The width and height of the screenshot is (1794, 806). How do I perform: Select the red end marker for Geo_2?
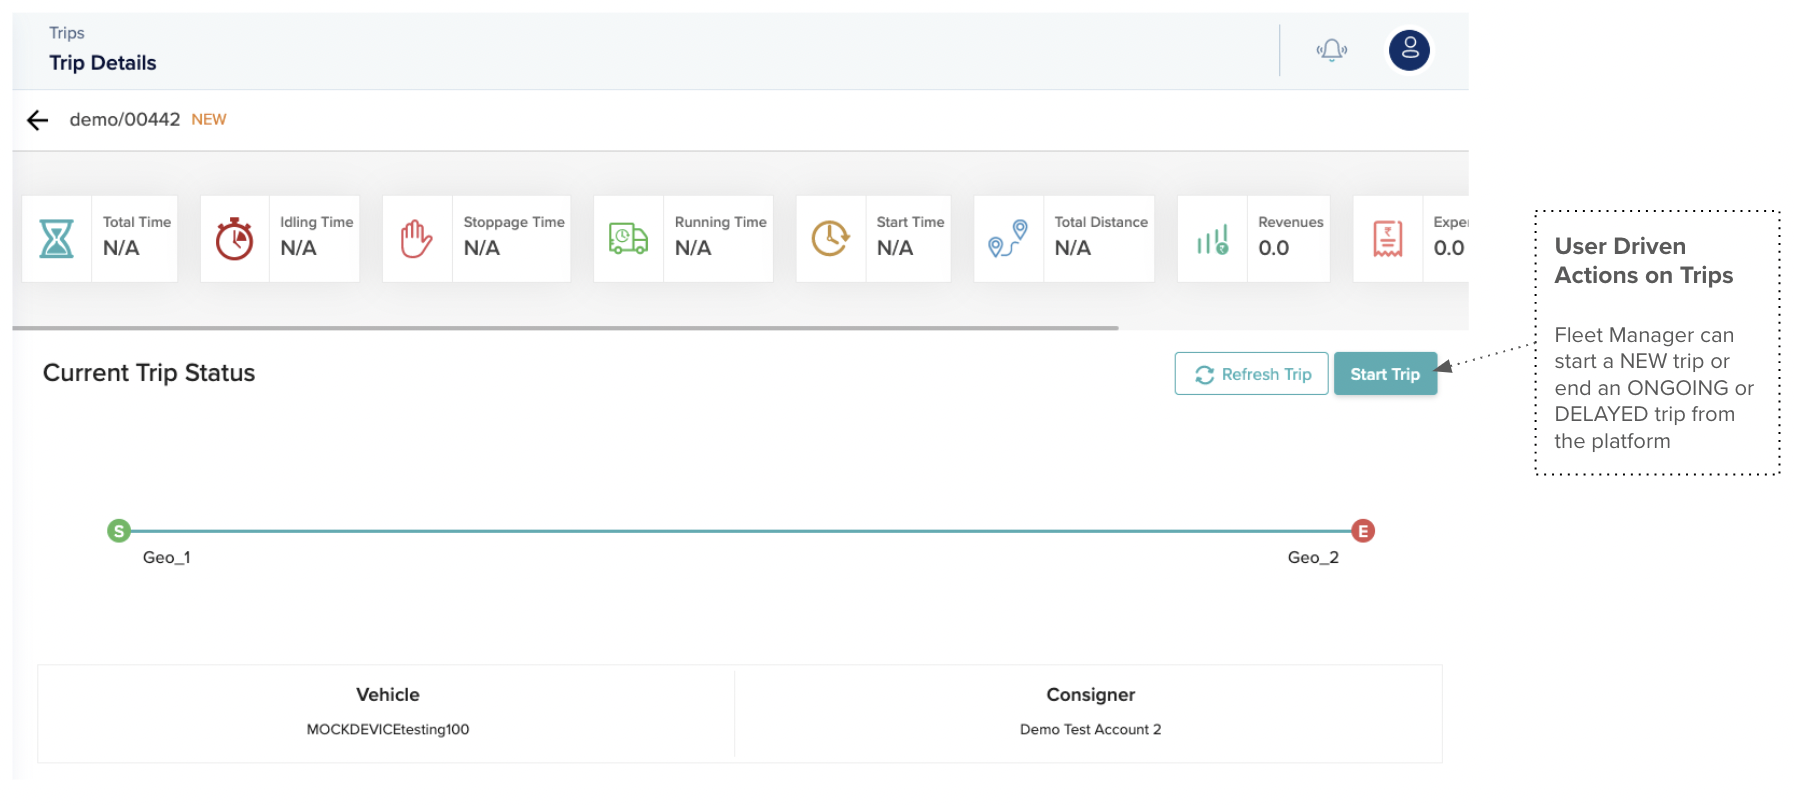point(1362,531)
